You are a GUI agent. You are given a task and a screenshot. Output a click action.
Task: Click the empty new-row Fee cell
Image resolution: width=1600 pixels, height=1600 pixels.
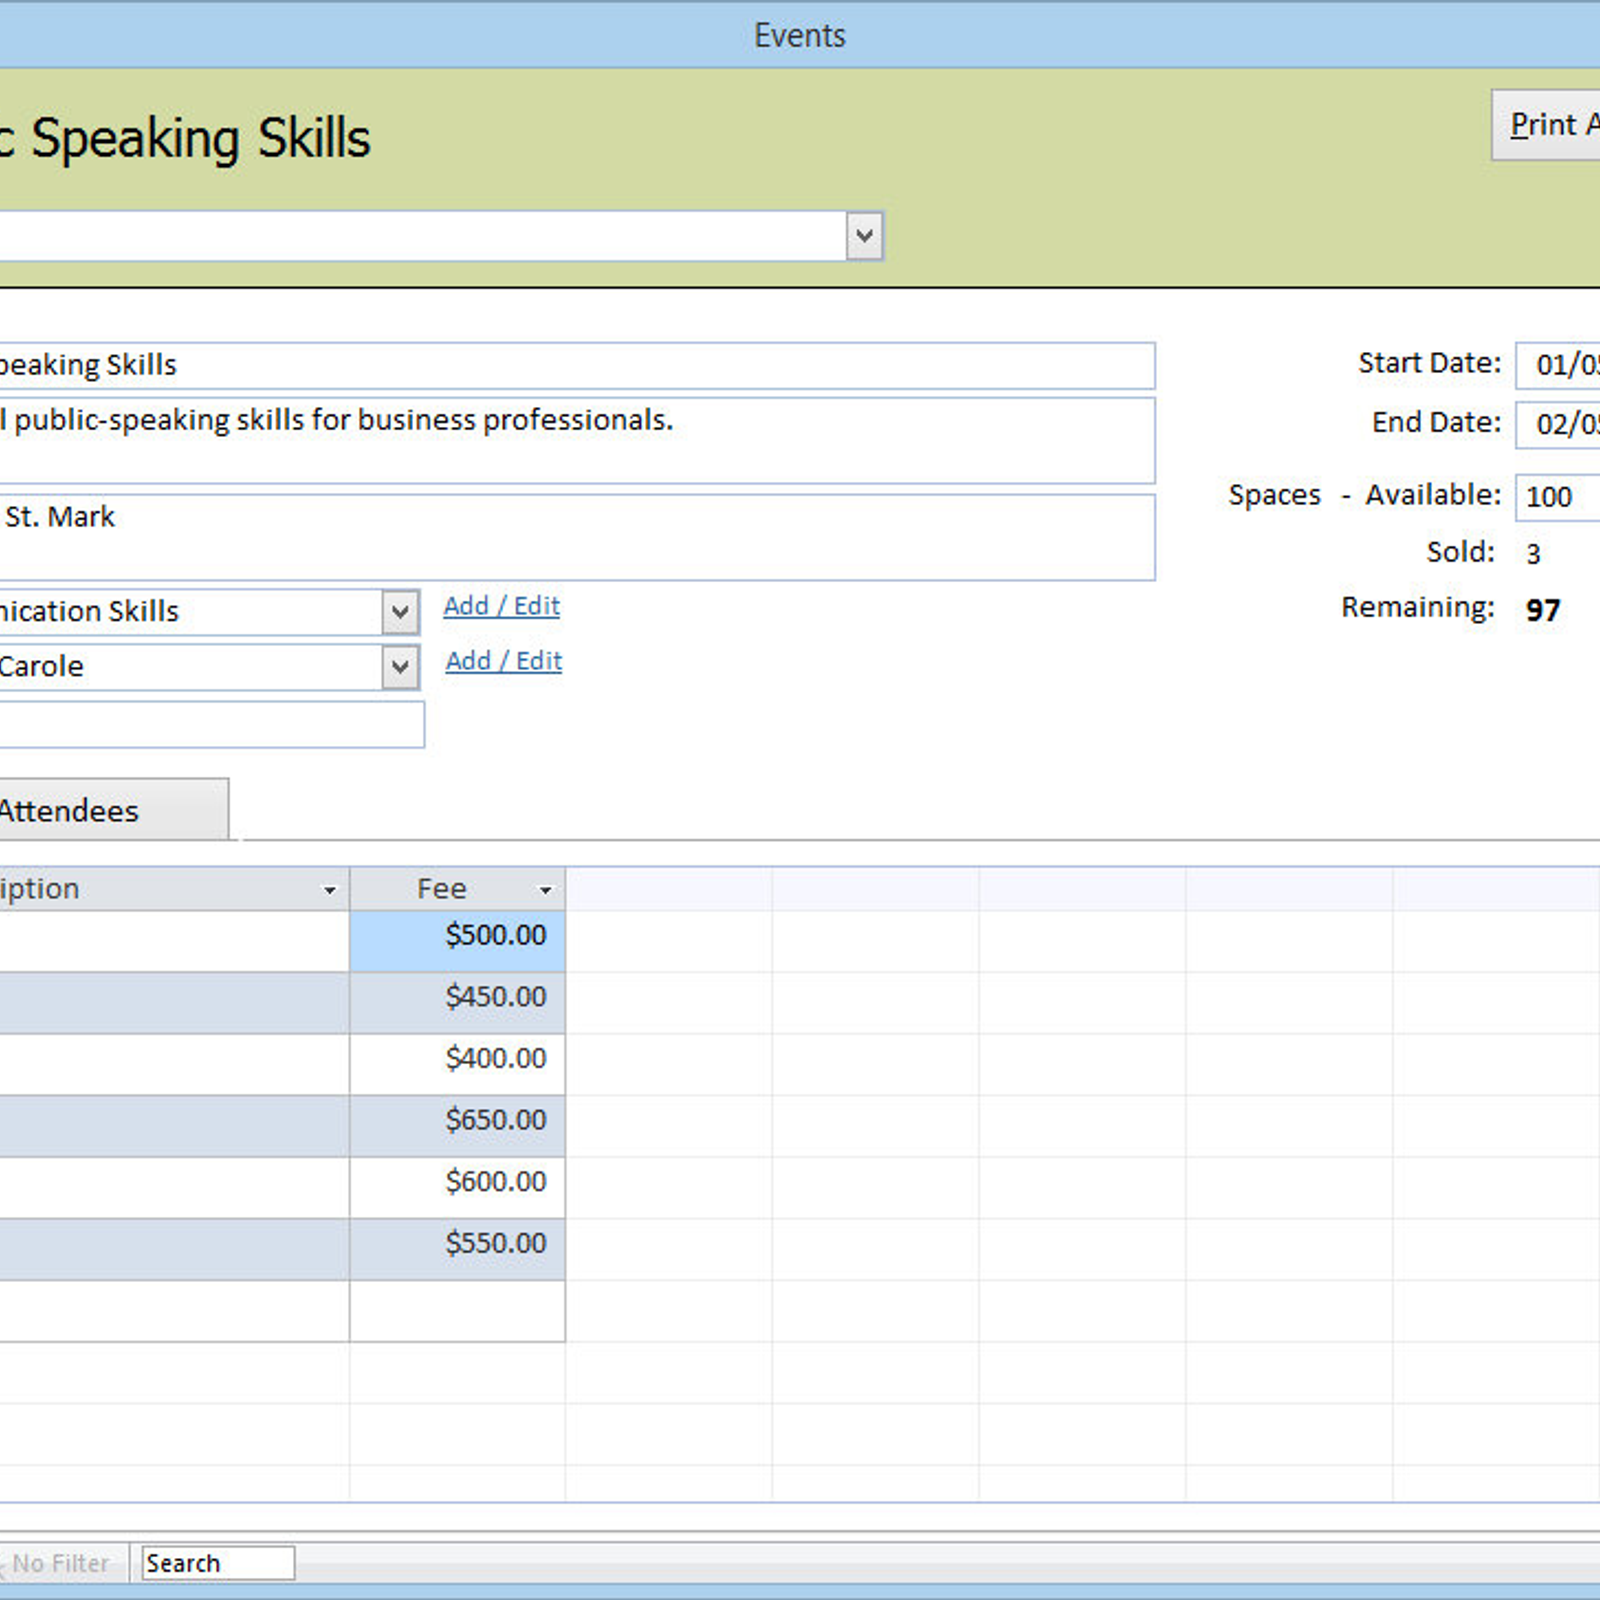pyautogui.click(x=457, y=1311)
